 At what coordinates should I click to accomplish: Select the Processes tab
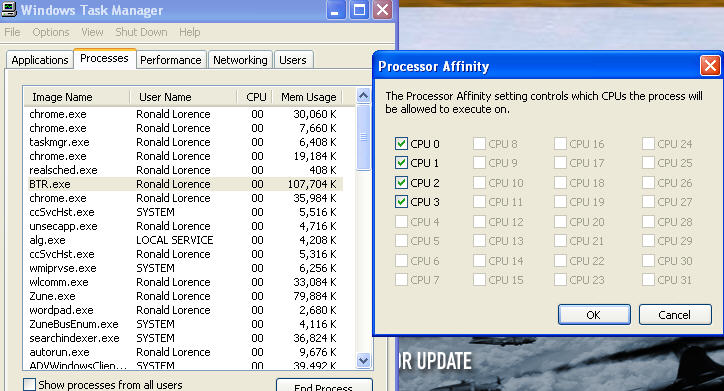click(104, 58)
